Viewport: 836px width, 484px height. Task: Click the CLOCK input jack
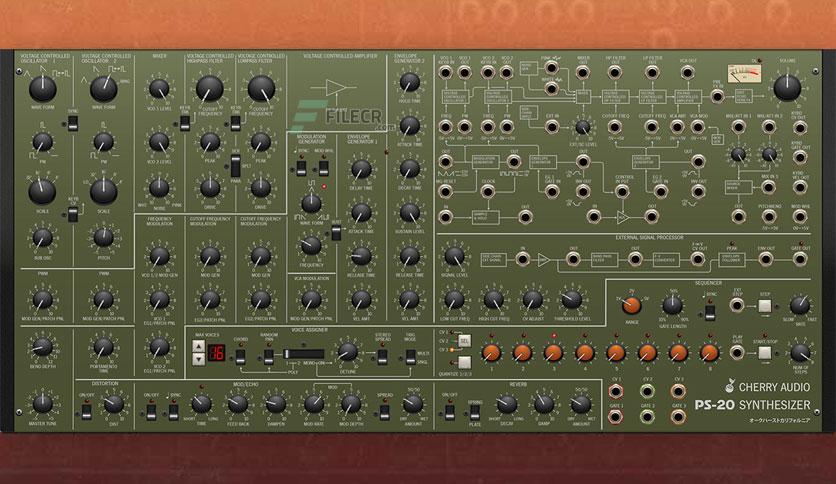[488, 191]
